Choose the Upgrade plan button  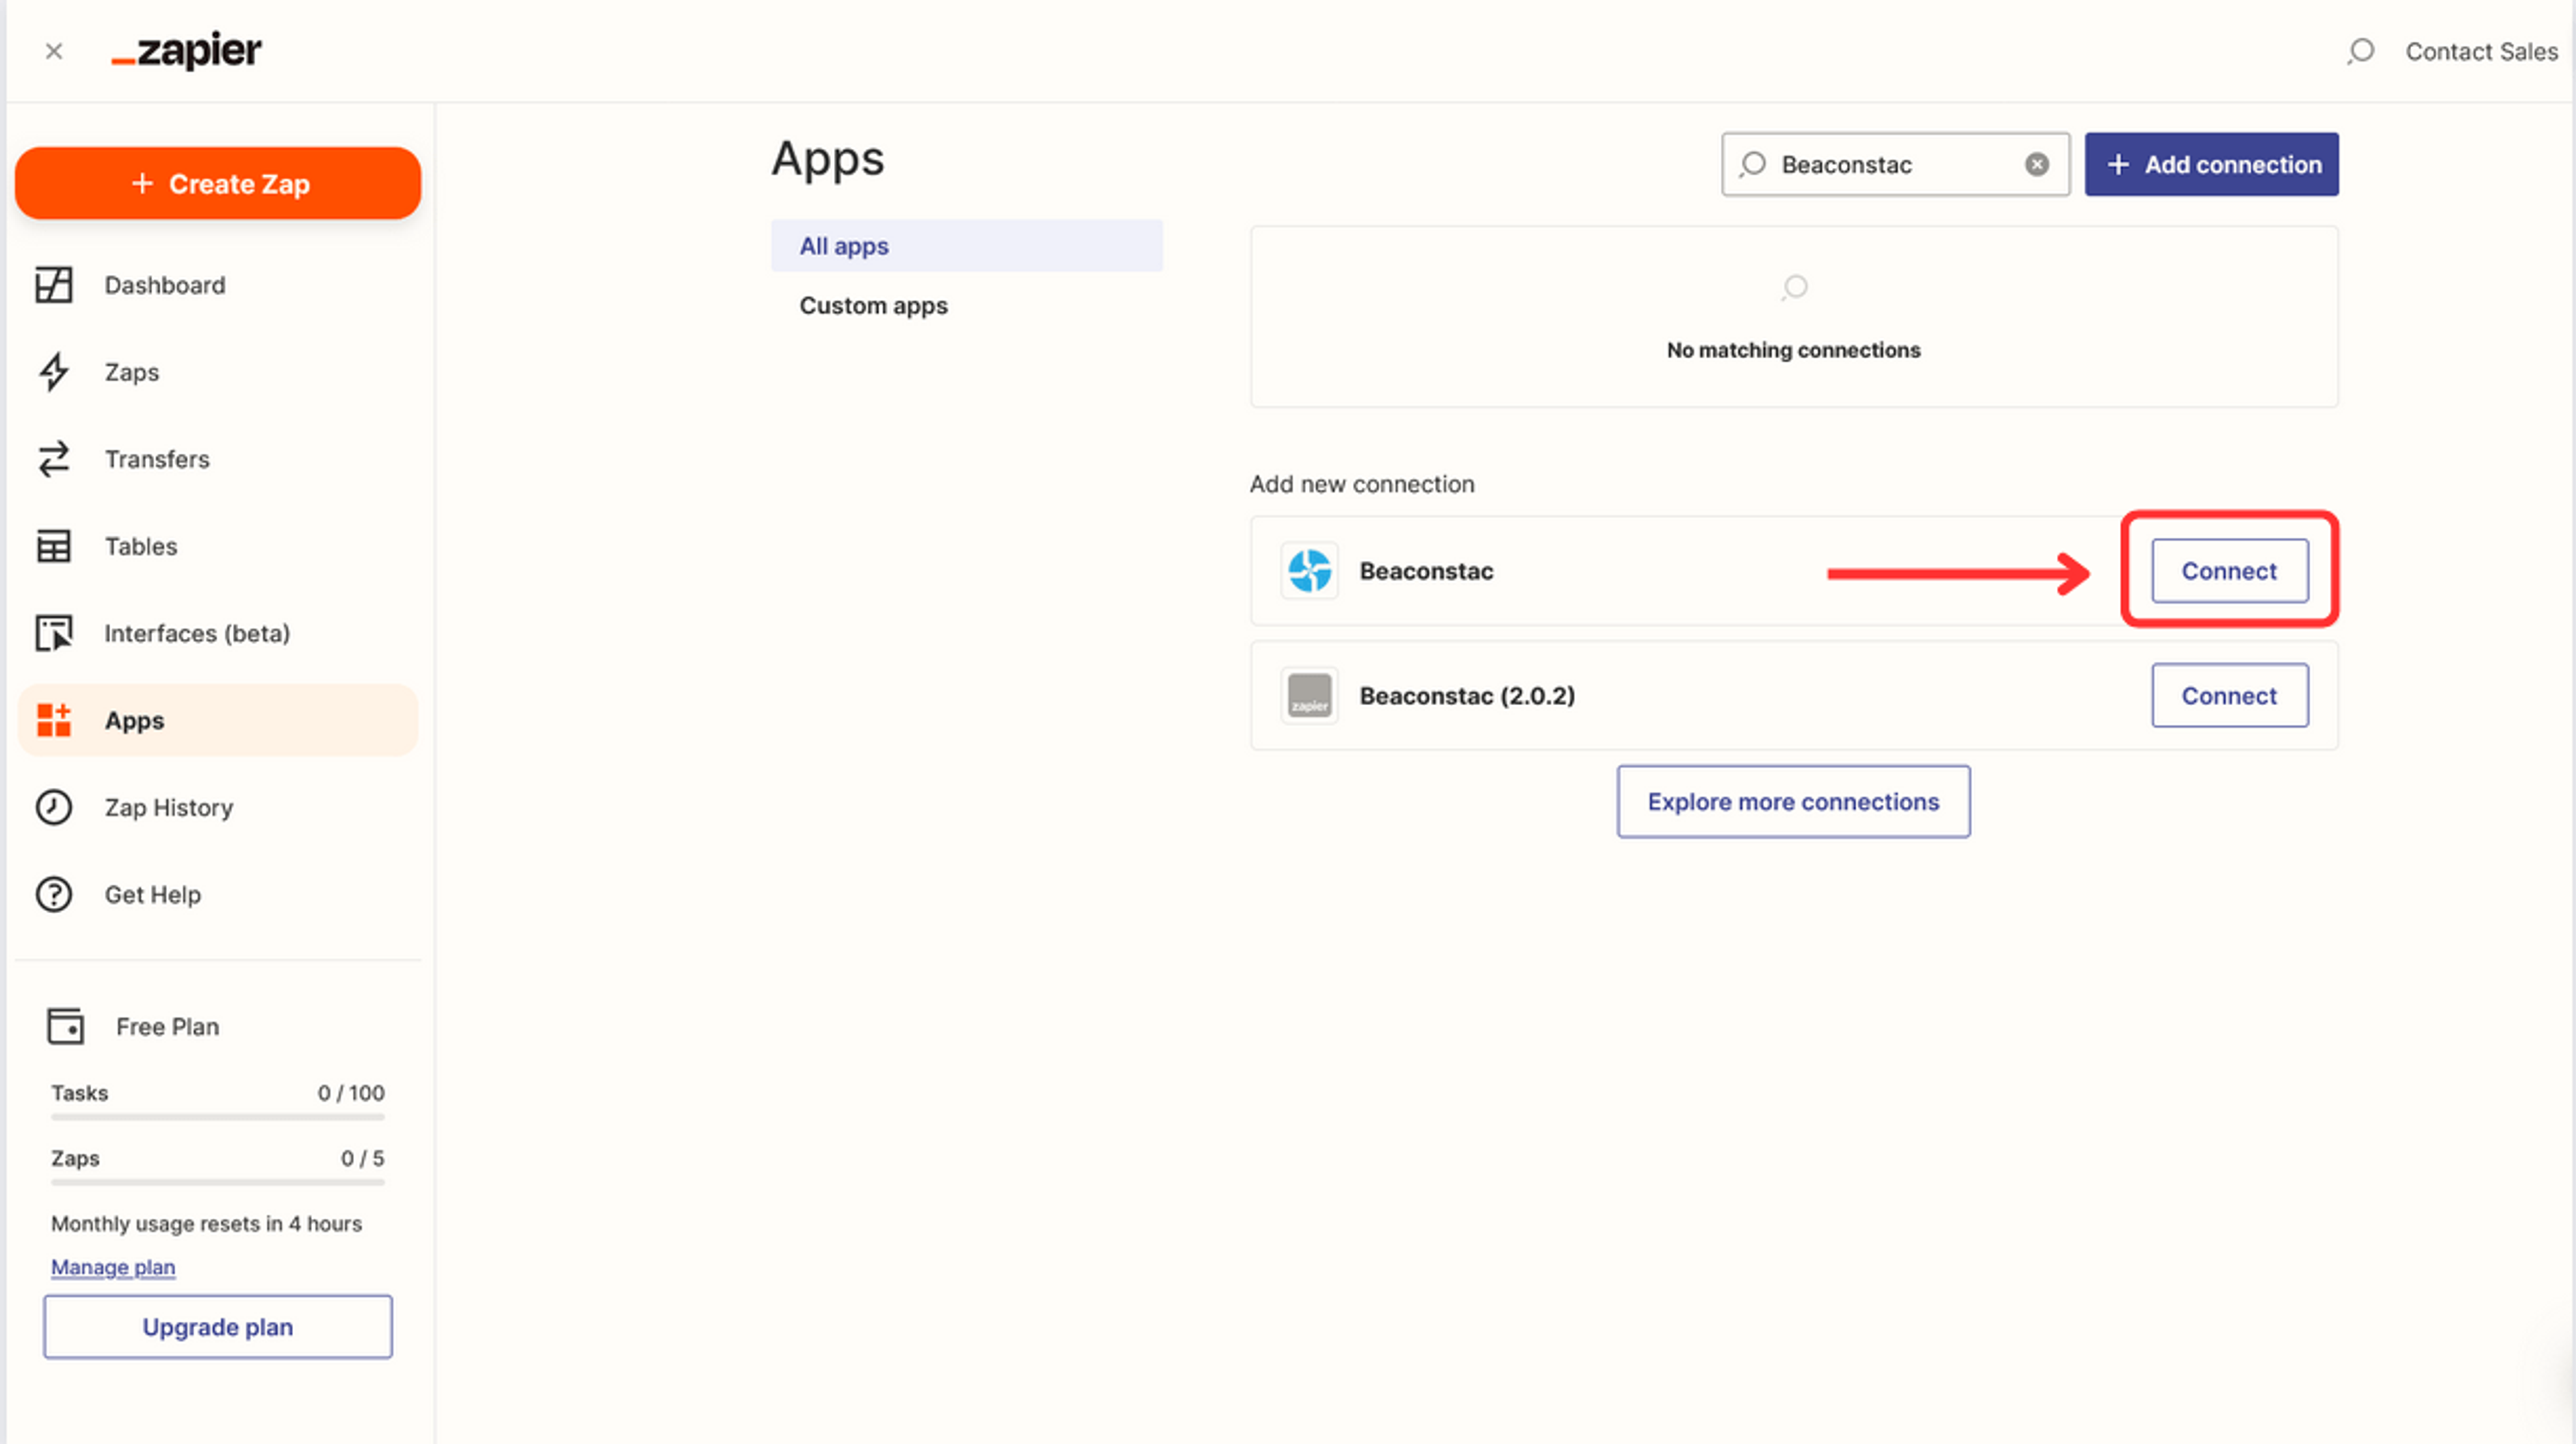coord(218,1327)
